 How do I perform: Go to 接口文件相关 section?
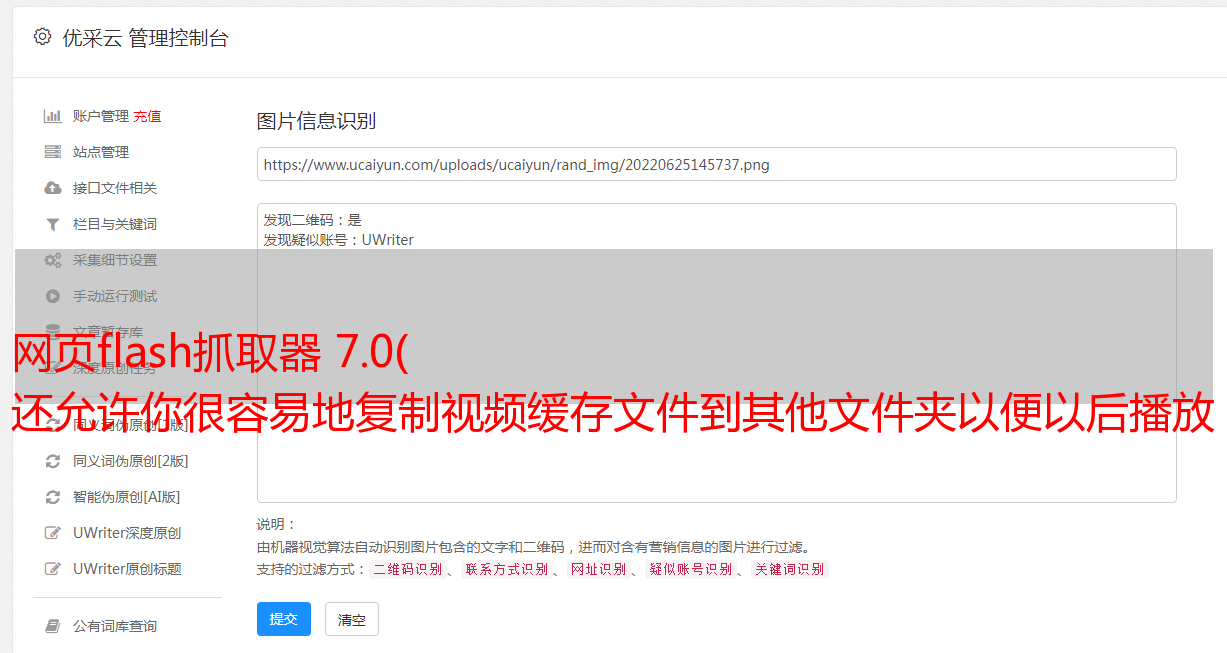click(115, 188)
